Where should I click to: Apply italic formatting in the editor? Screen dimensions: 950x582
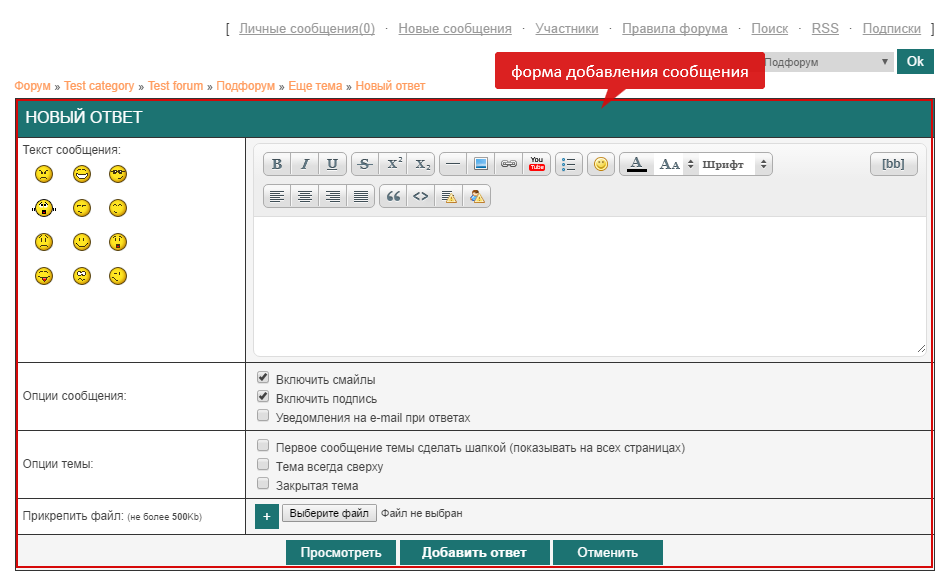click(x=305, y=164)
